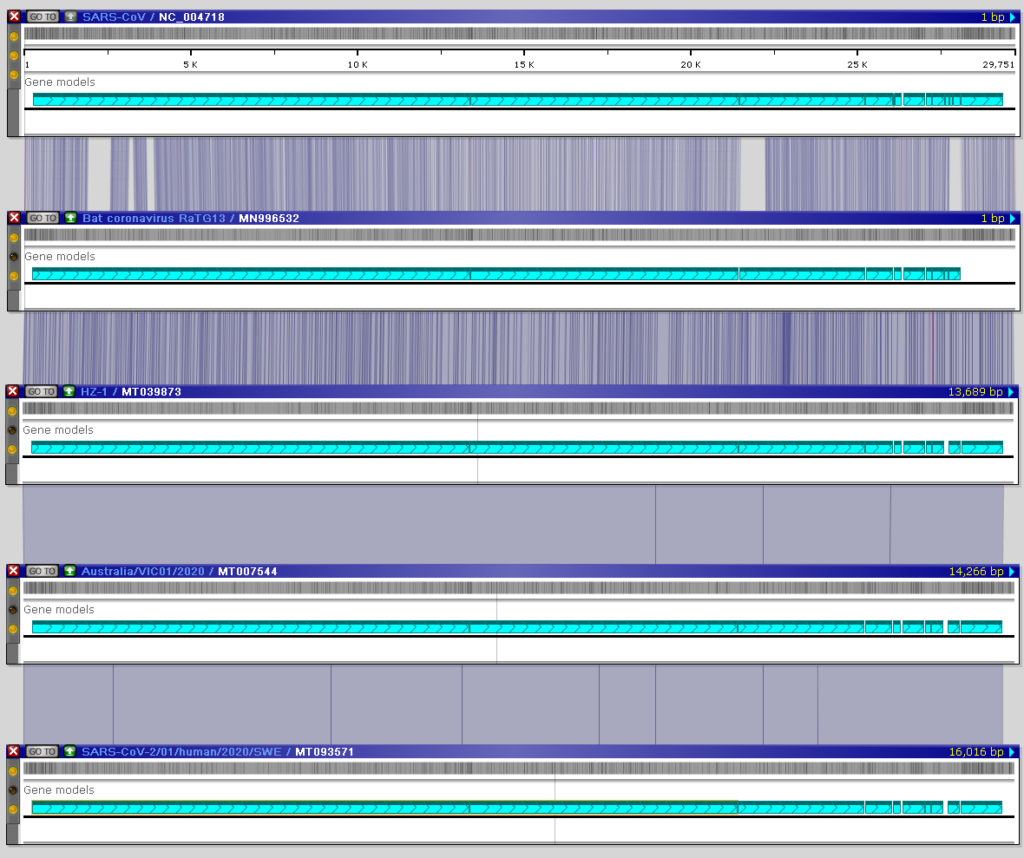
Task: Click the 15 K mark on SARS-CoV ruler
Action: 524,65
